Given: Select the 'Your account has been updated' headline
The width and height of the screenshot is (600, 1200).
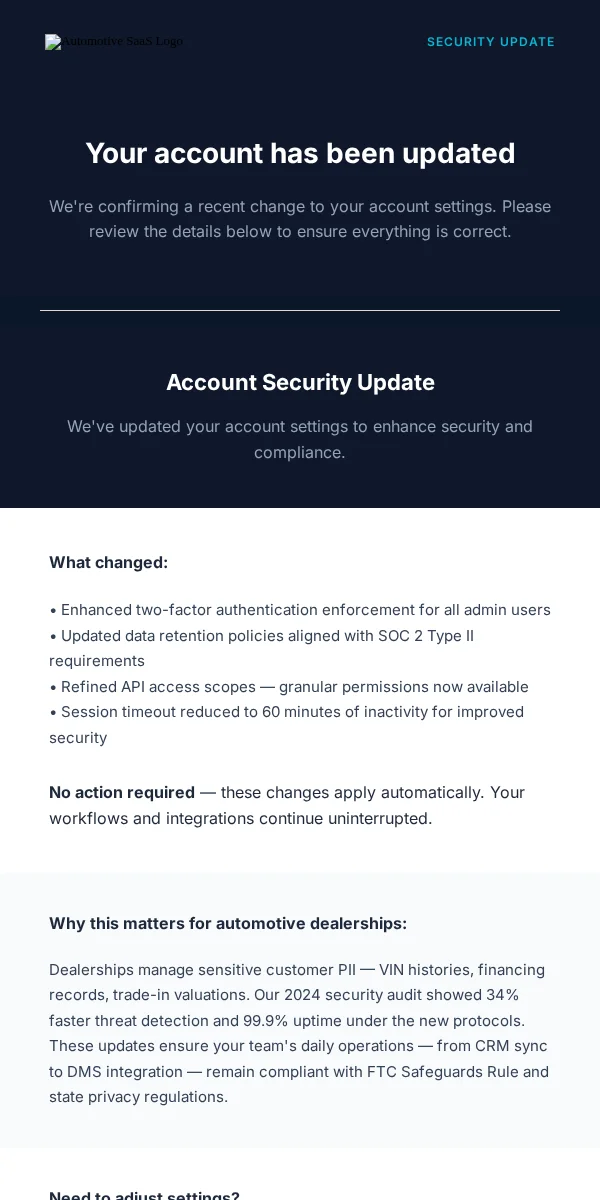Looking at the screenshot, I should [300, 153].
